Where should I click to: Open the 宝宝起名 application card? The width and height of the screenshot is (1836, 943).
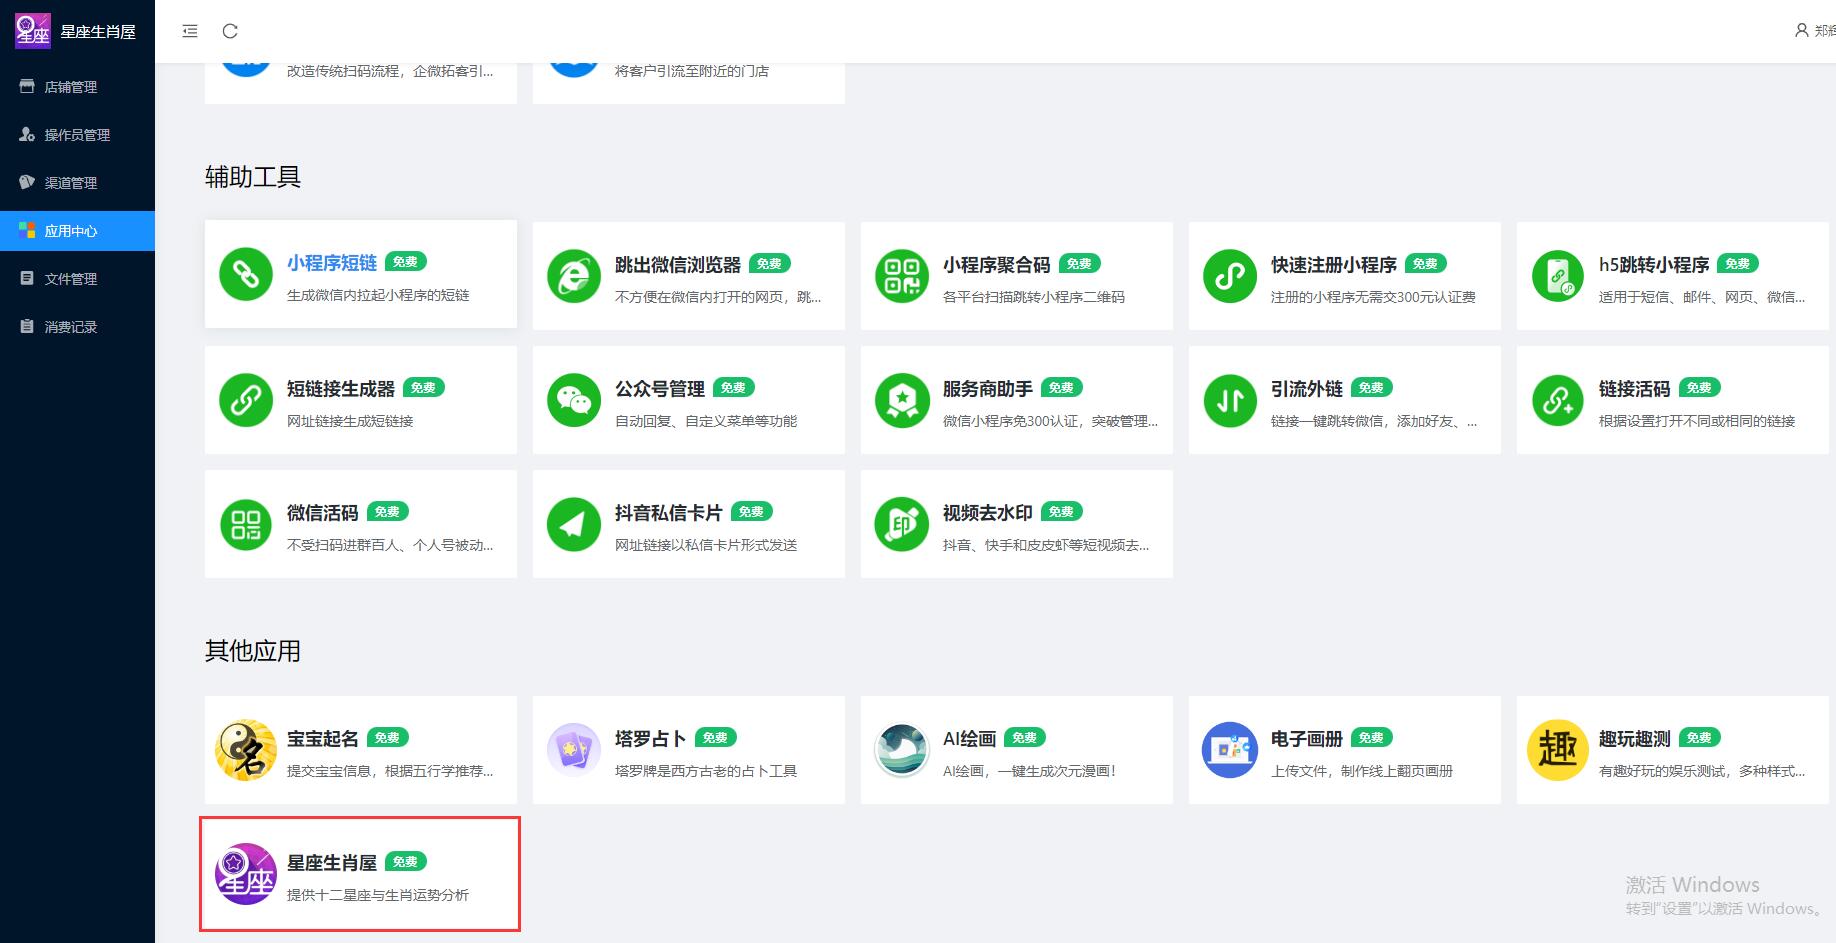coord(360,750)
